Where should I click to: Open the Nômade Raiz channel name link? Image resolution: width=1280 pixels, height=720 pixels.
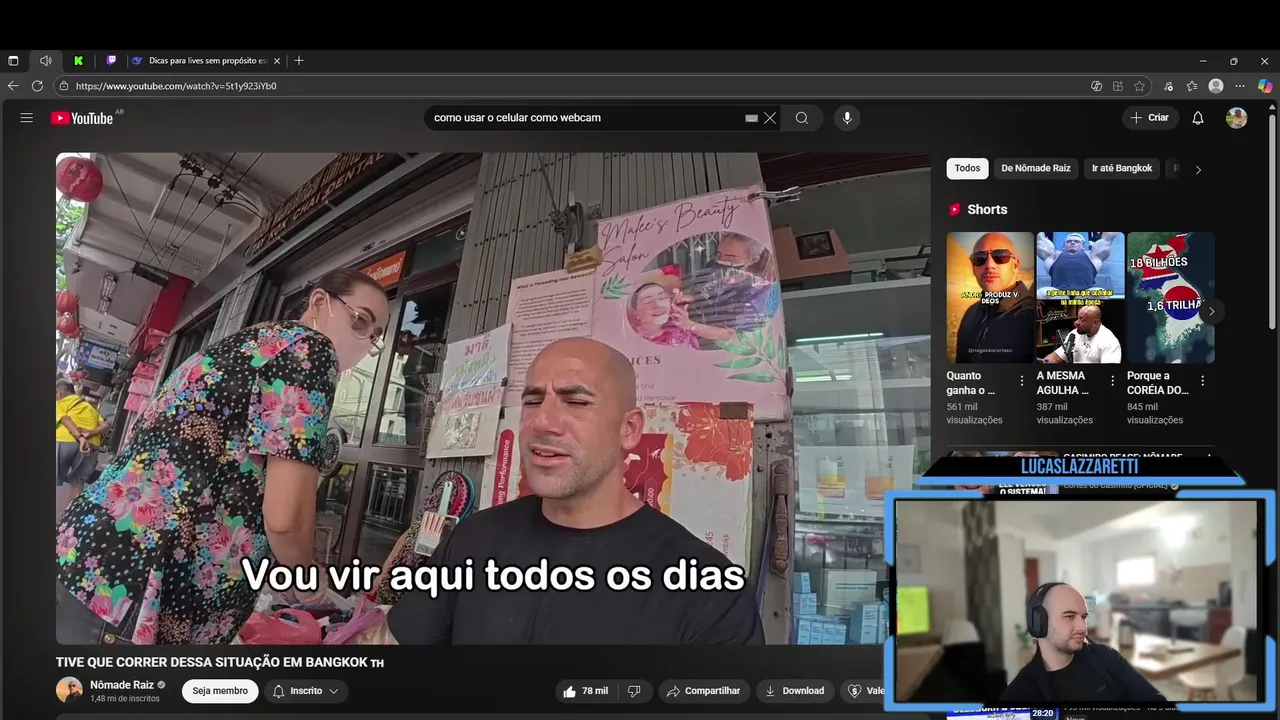pos(122,685)
